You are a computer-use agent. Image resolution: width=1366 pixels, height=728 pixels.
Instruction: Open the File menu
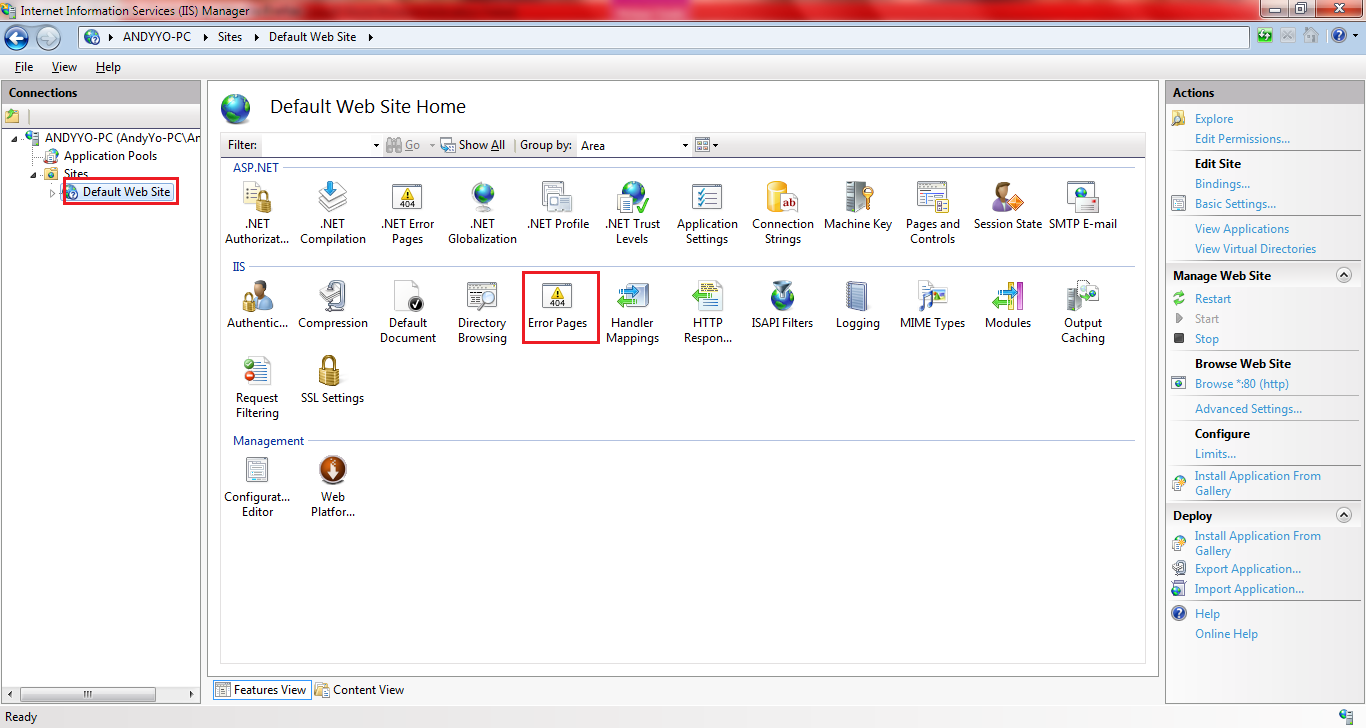[x=24, y=67]
